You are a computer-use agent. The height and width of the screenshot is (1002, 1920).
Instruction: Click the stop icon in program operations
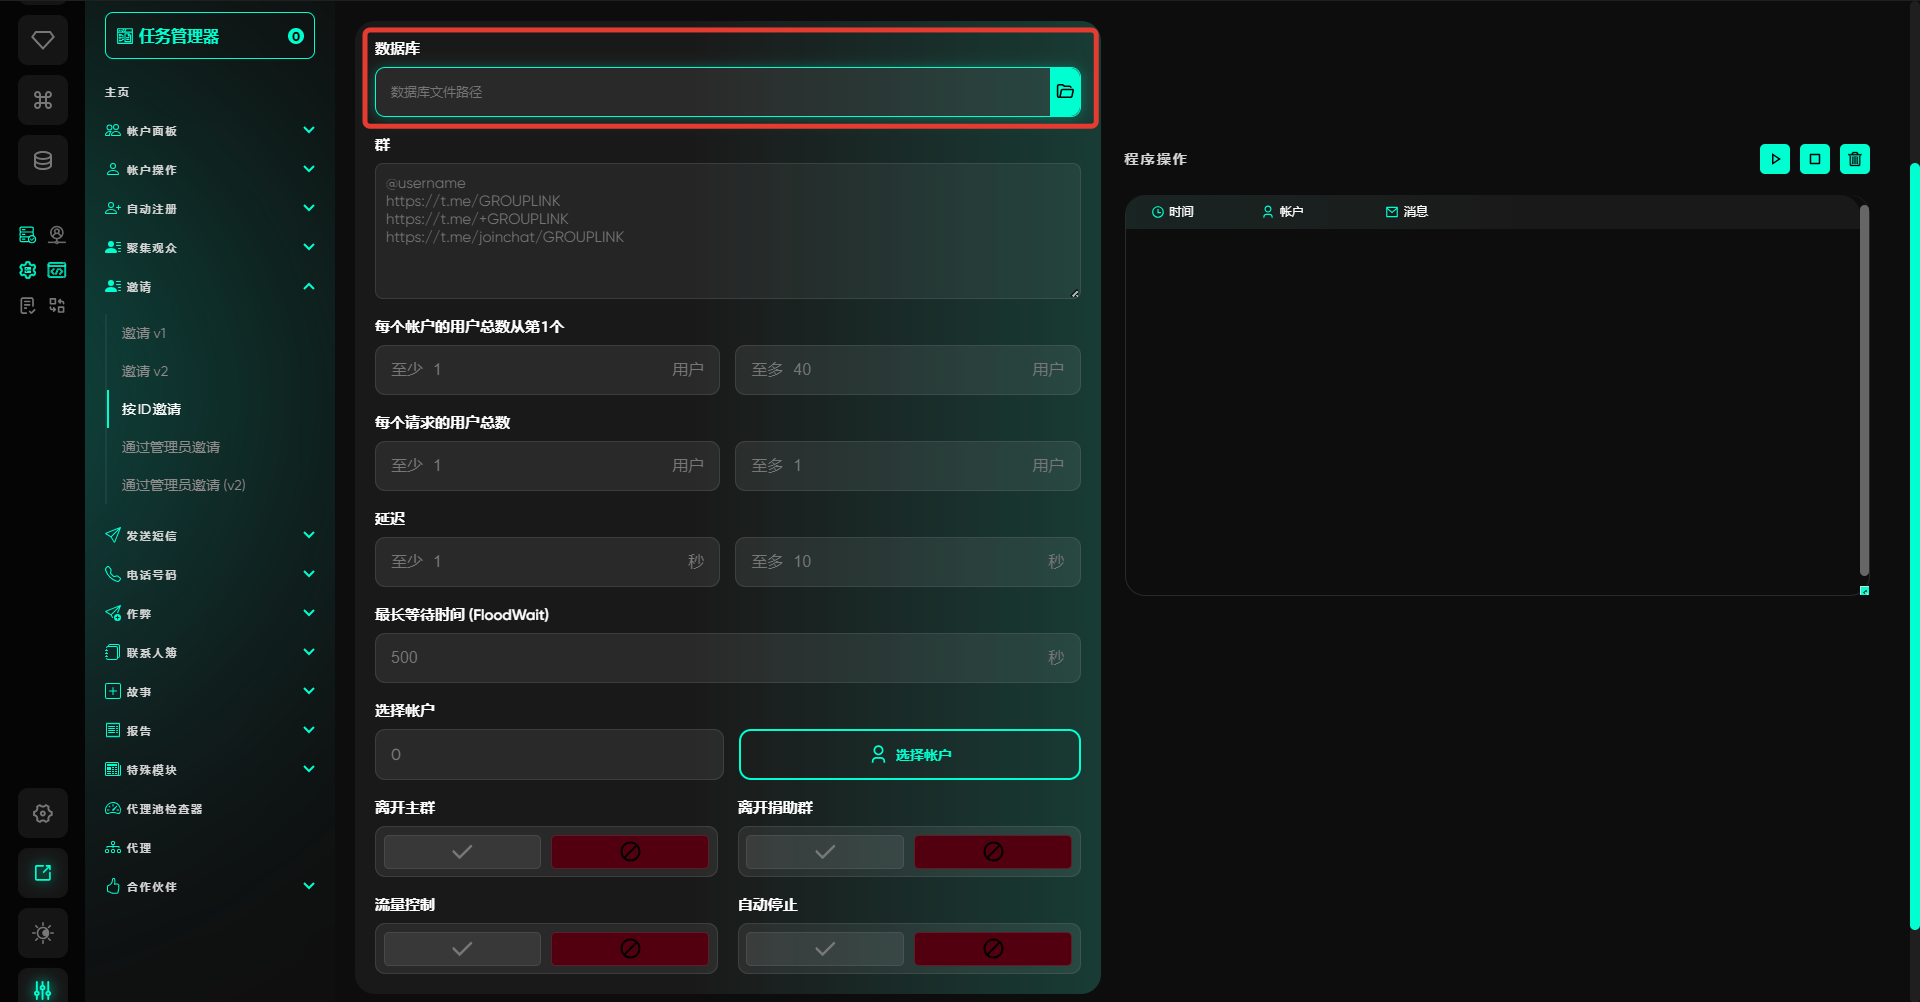point(1814,159)
